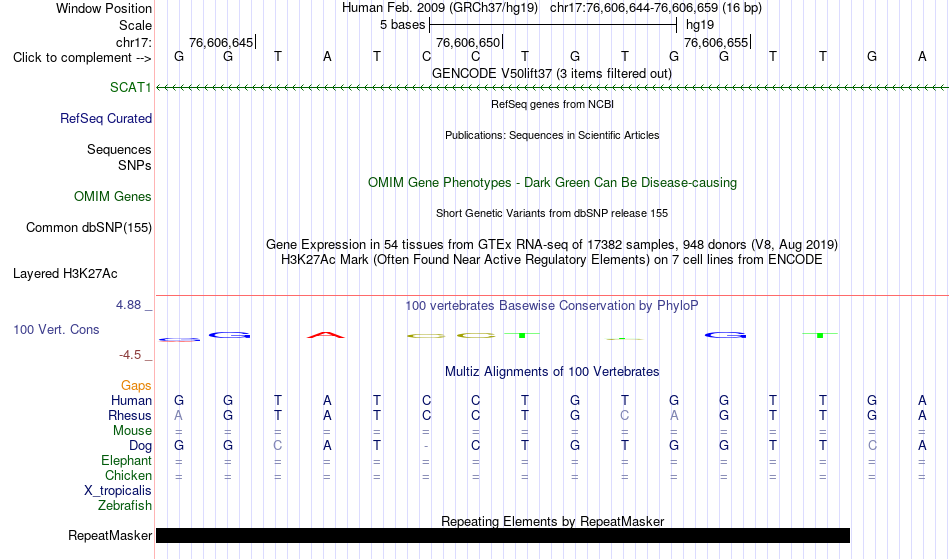The width and height of the screenshot is (950, 559).
Task: Select the Elephant species row label
Action: point(126,460)
